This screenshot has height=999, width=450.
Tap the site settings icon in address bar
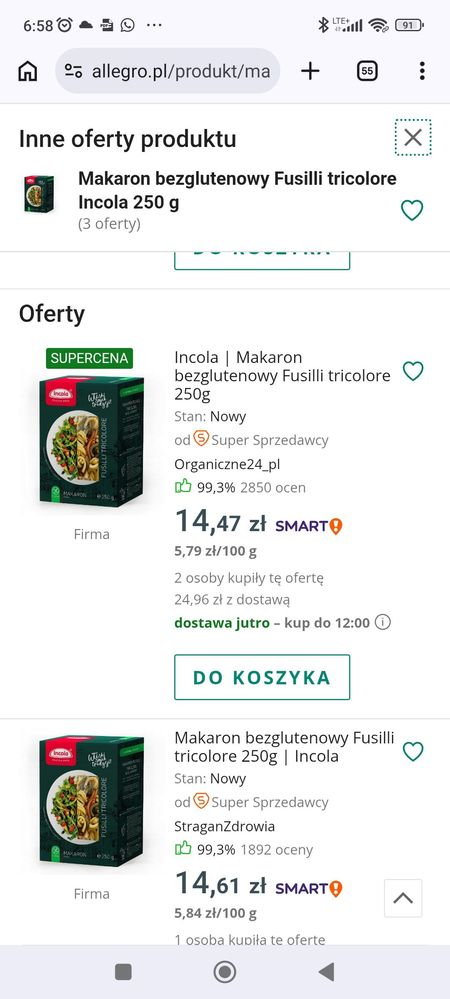[74, 71]
